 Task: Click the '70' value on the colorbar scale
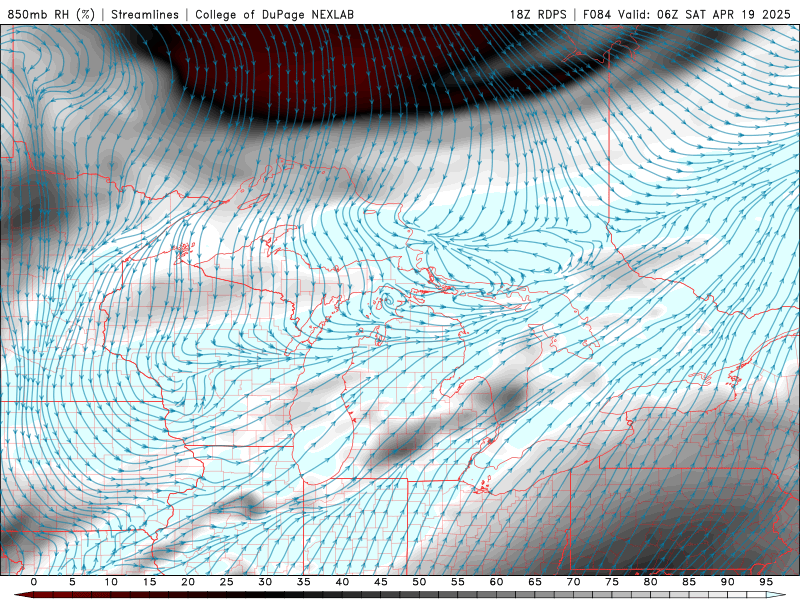point(573,582)
